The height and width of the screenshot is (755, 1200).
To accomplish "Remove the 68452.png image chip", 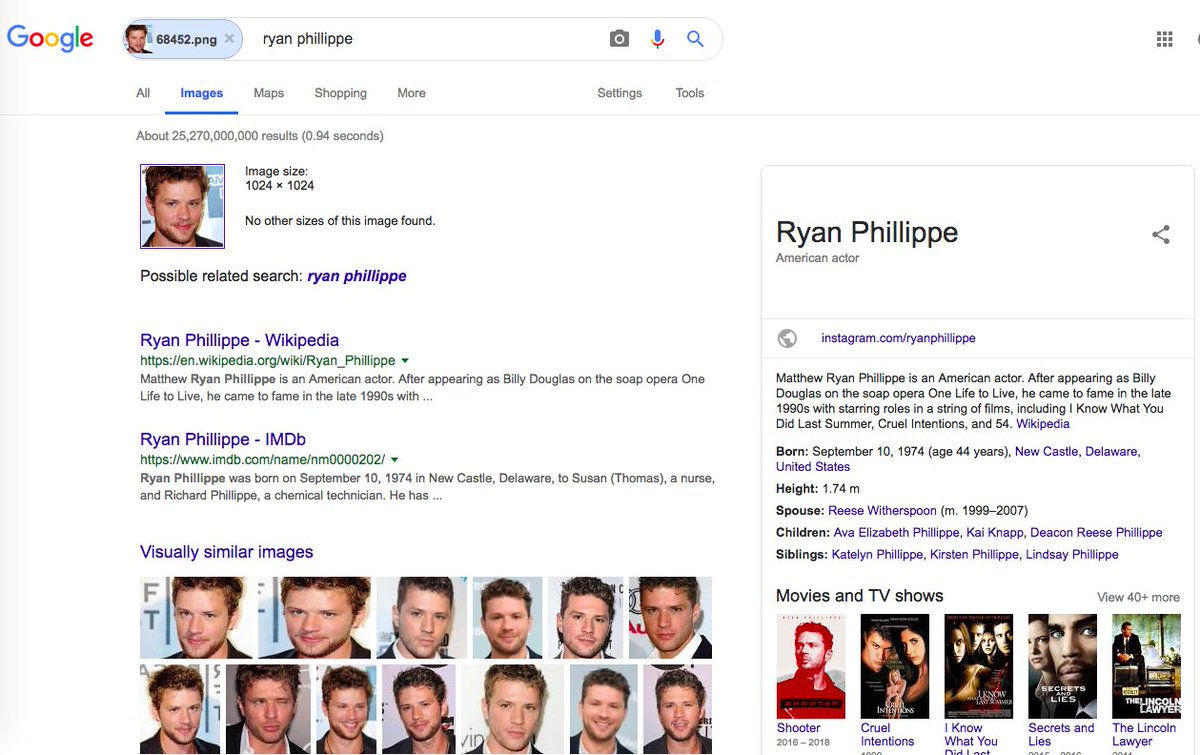I will (x=229, y=39).
